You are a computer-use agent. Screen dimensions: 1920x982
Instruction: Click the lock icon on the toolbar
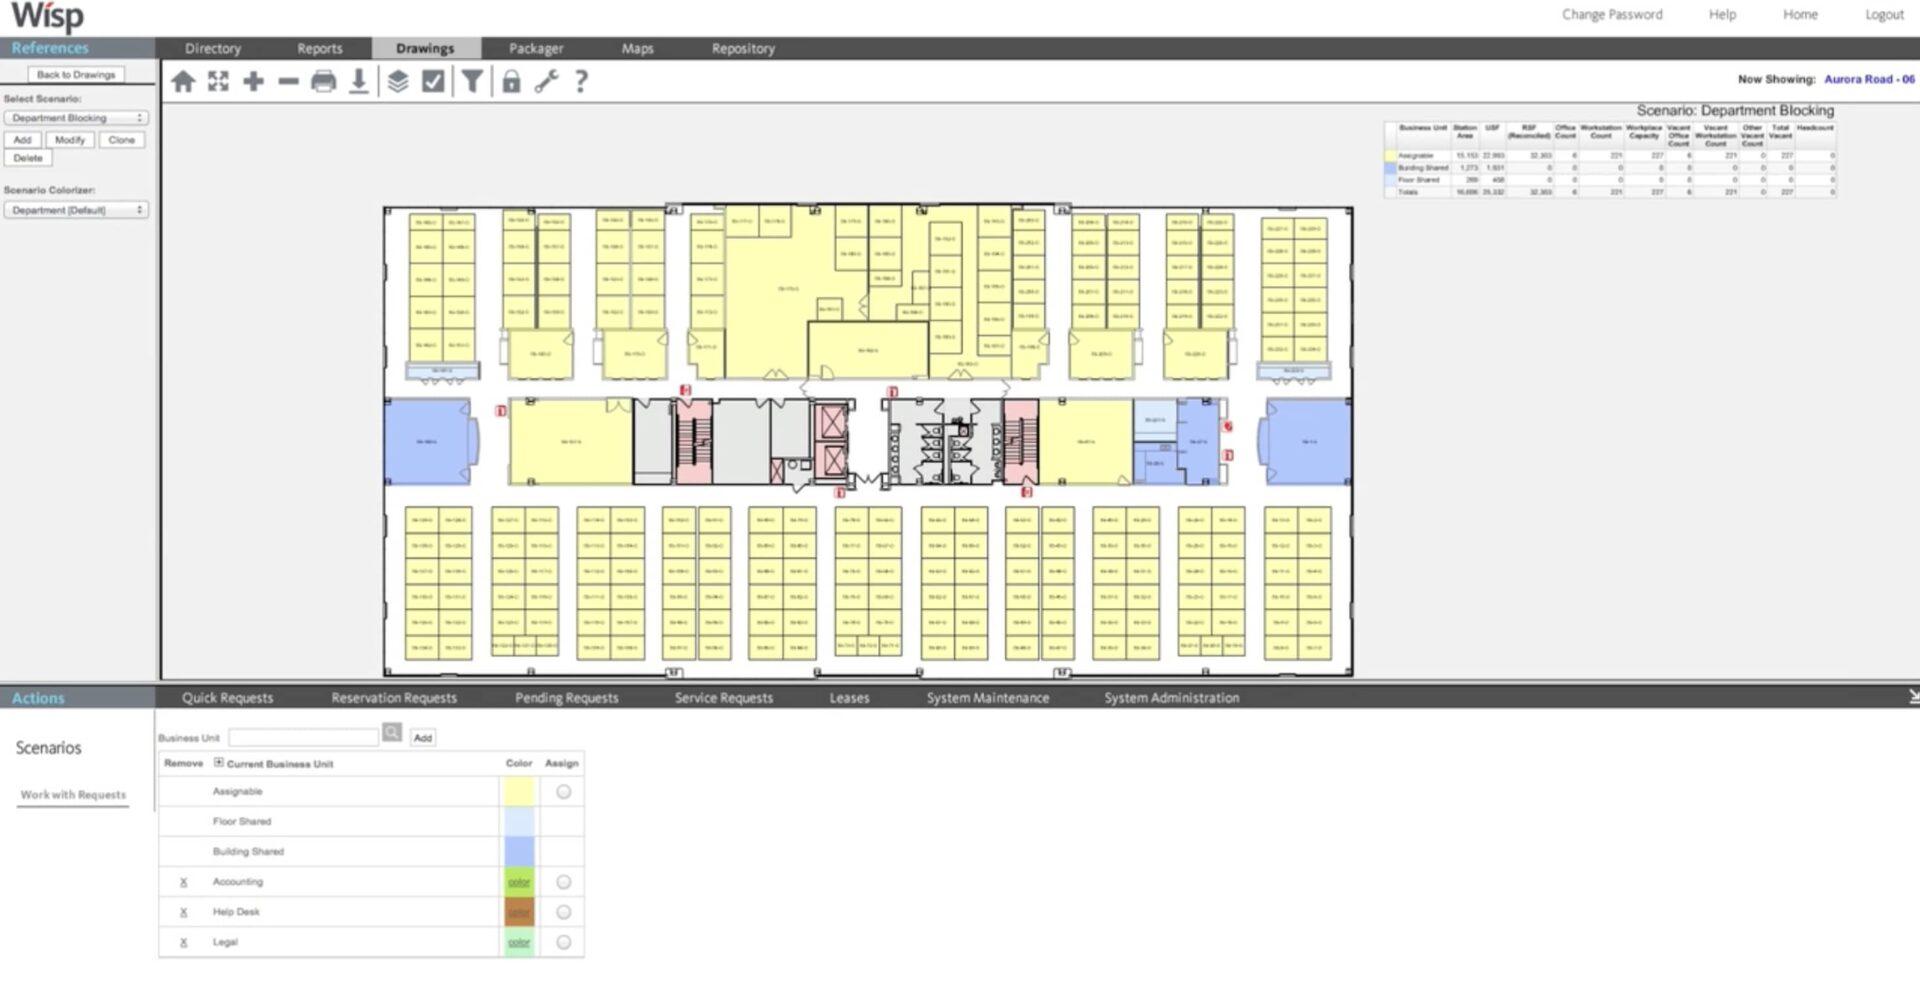tap(511, 81)
